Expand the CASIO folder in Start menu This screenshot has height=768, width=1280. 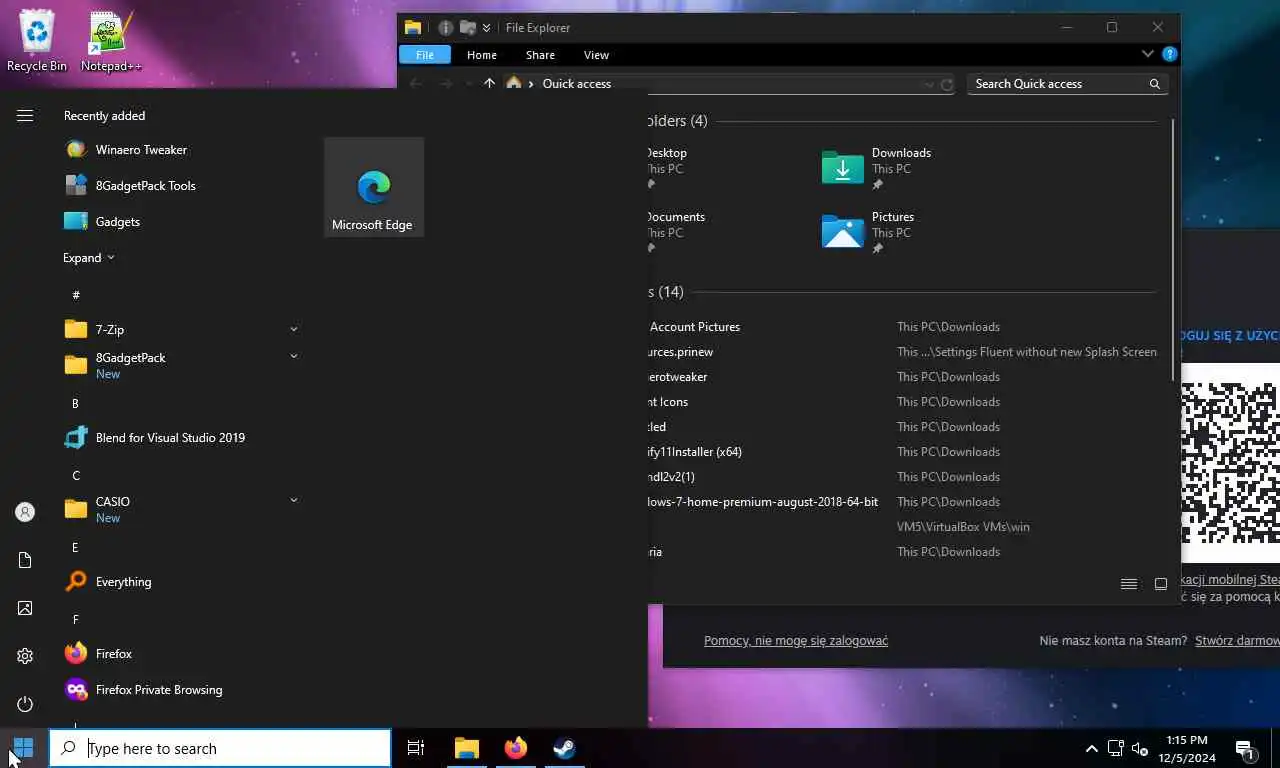(293, 500)
